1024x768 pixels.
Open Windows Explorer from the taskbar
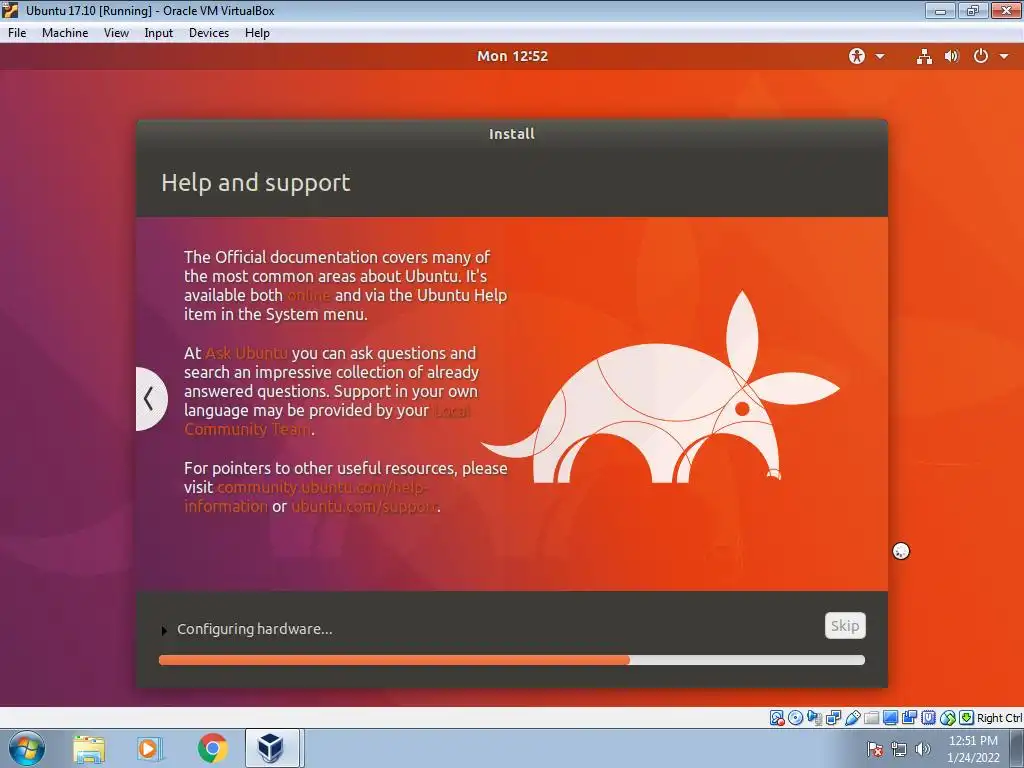(x=89, y=748)
